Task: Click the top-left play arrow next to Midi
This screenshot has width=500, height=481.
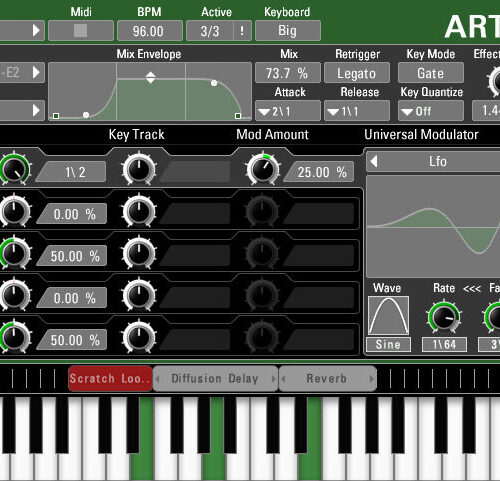Action: pyautogui.click(x=36, y=31)
